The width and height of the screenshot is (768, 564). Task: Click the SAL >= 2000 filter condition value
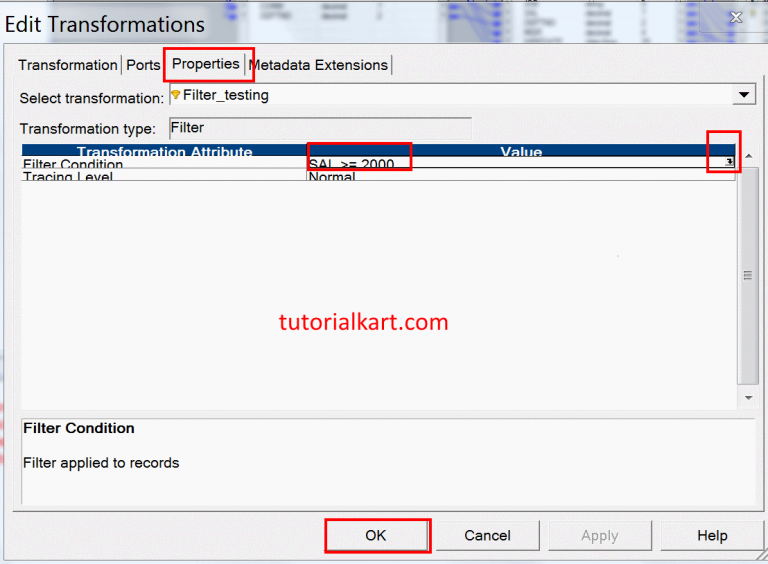pos(352,164)
